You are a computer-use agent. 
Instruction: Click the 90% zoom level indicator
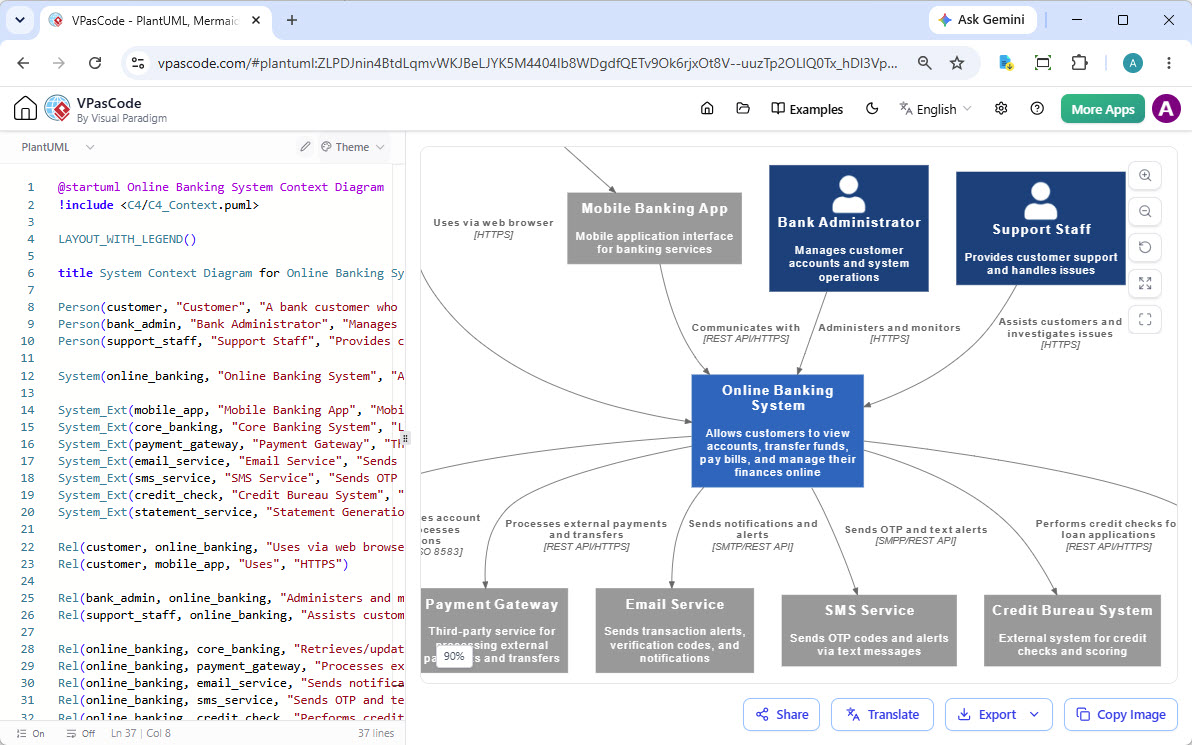click(x=454, y=656)
